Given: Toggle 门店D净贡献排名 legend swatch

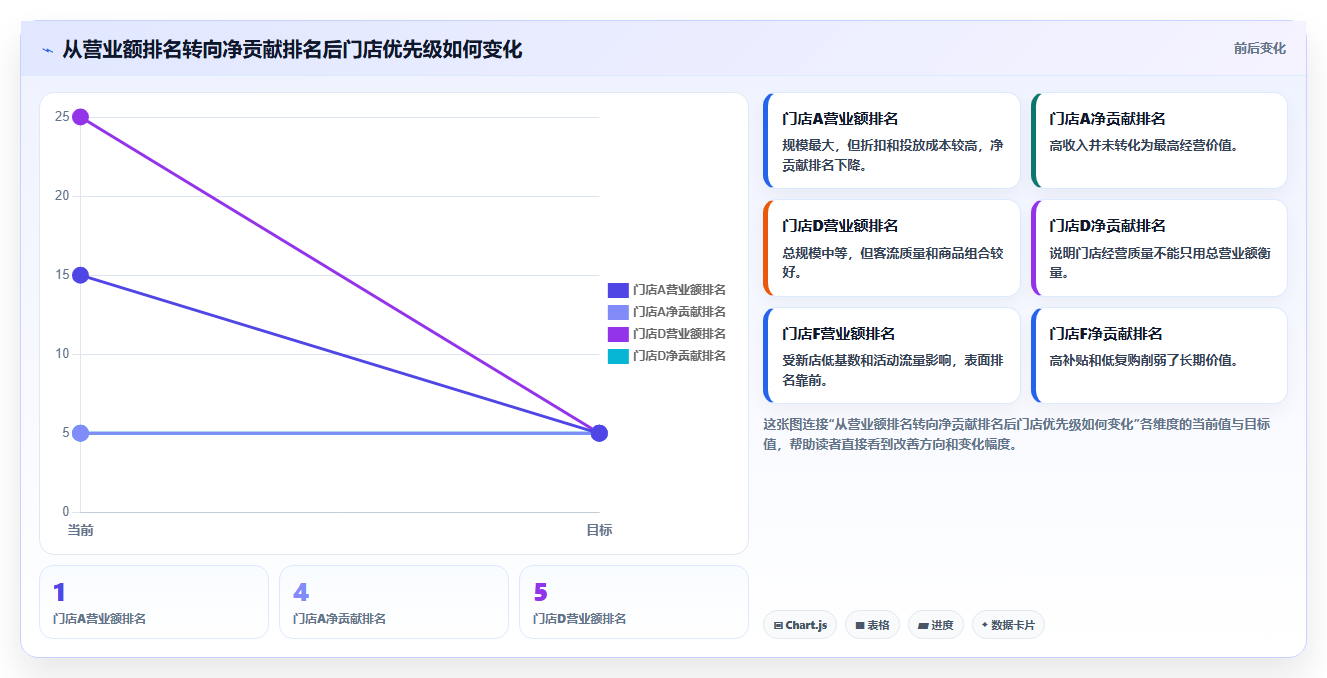Looking at the screenshot, I should 618,356.
